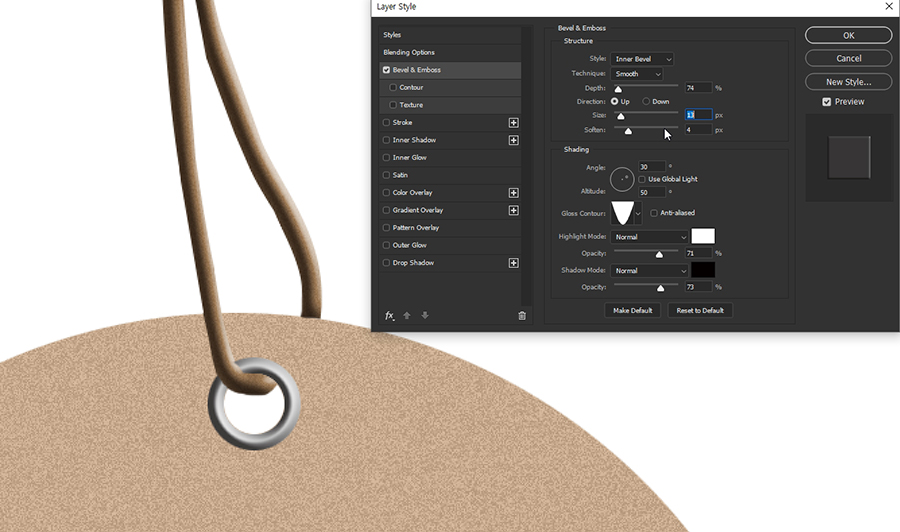Open the black Shadow color swatch
The width and height of the screenshot is (900, 532).
(x=703, y=270)
